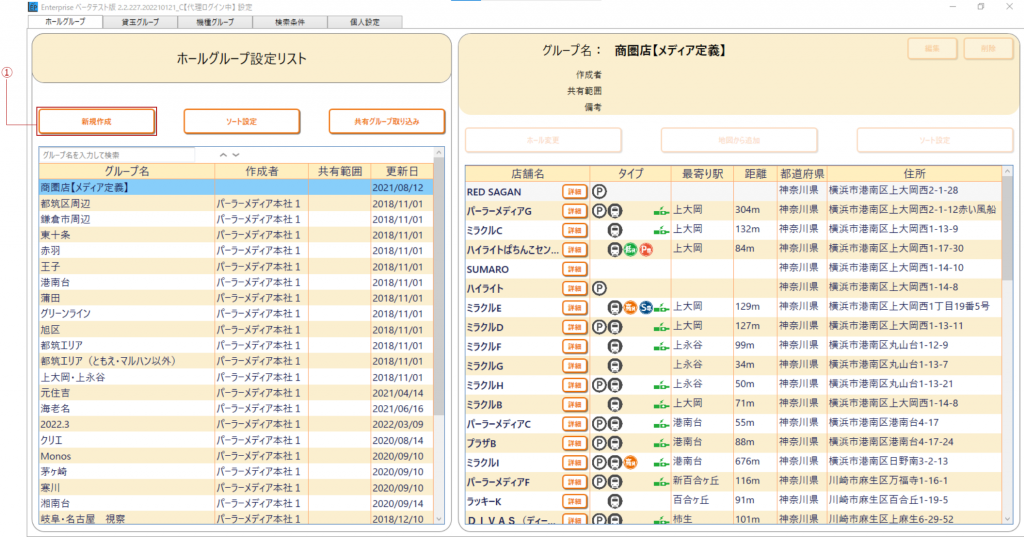The image size is (1024, 537).
Task: Click parking icon in ハイライト row
Action: 599,288
